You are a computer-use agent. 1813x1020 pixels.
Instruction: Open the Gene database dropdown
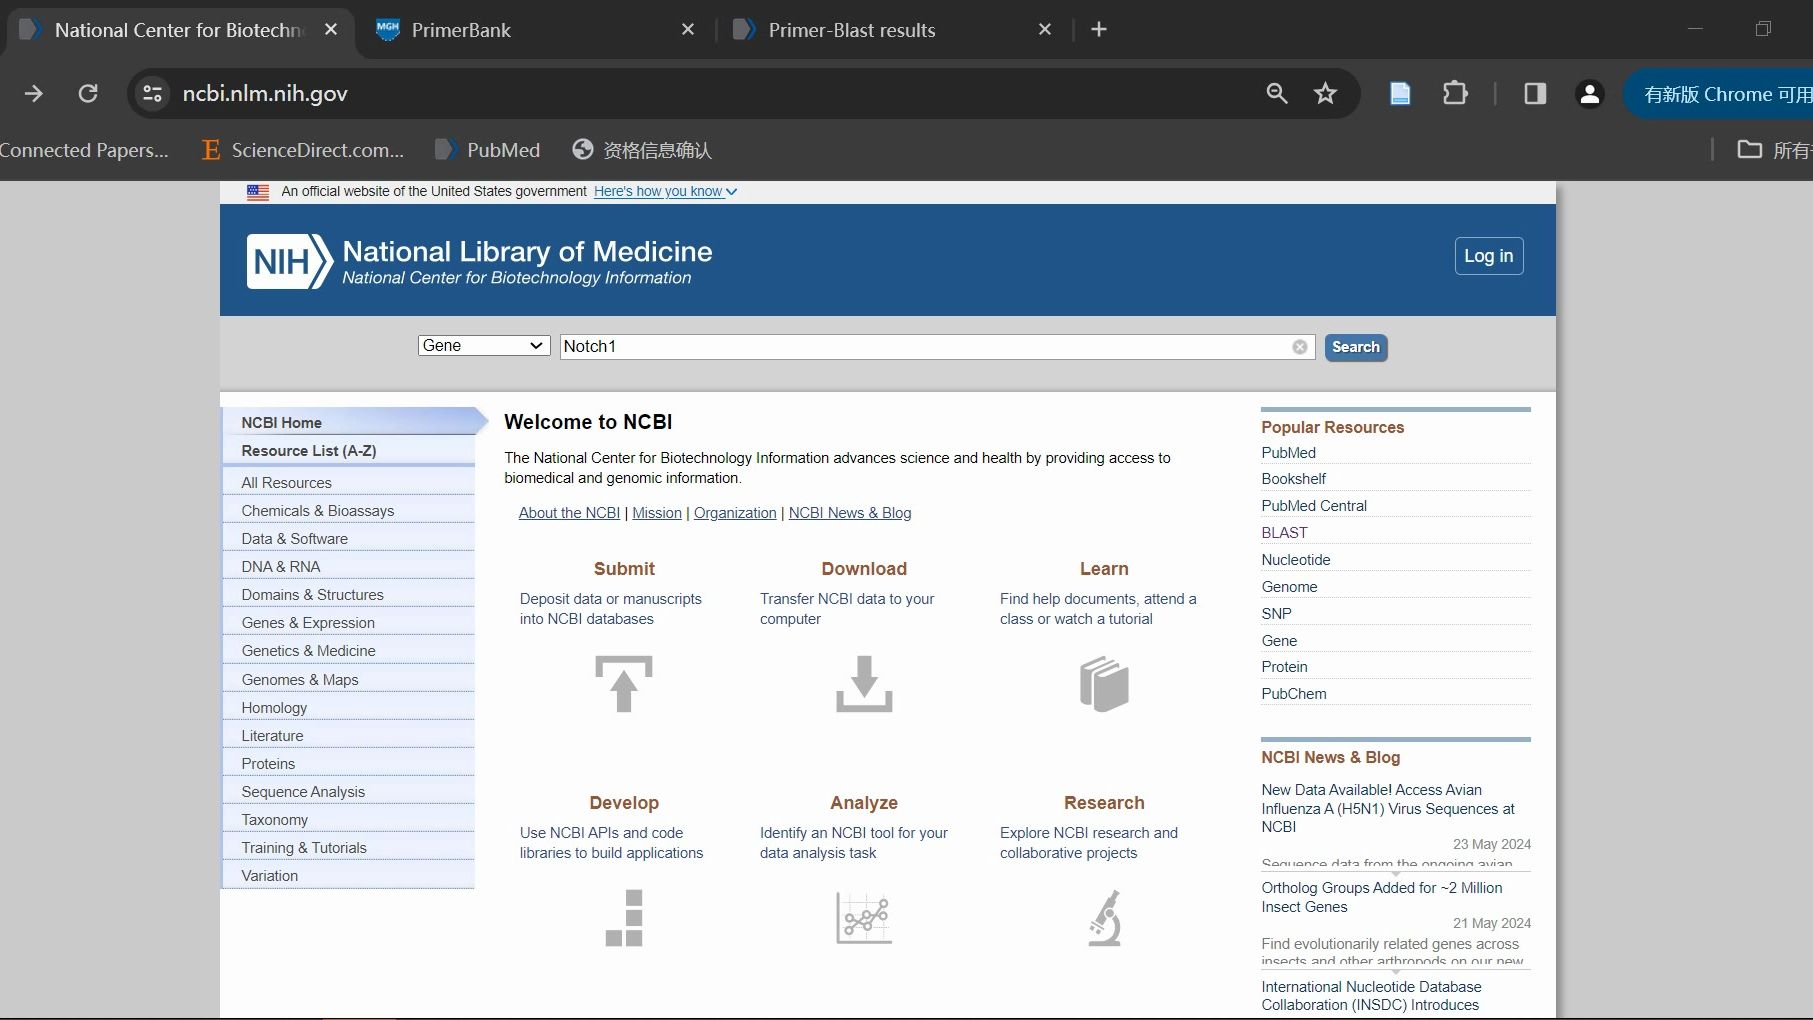484,345
